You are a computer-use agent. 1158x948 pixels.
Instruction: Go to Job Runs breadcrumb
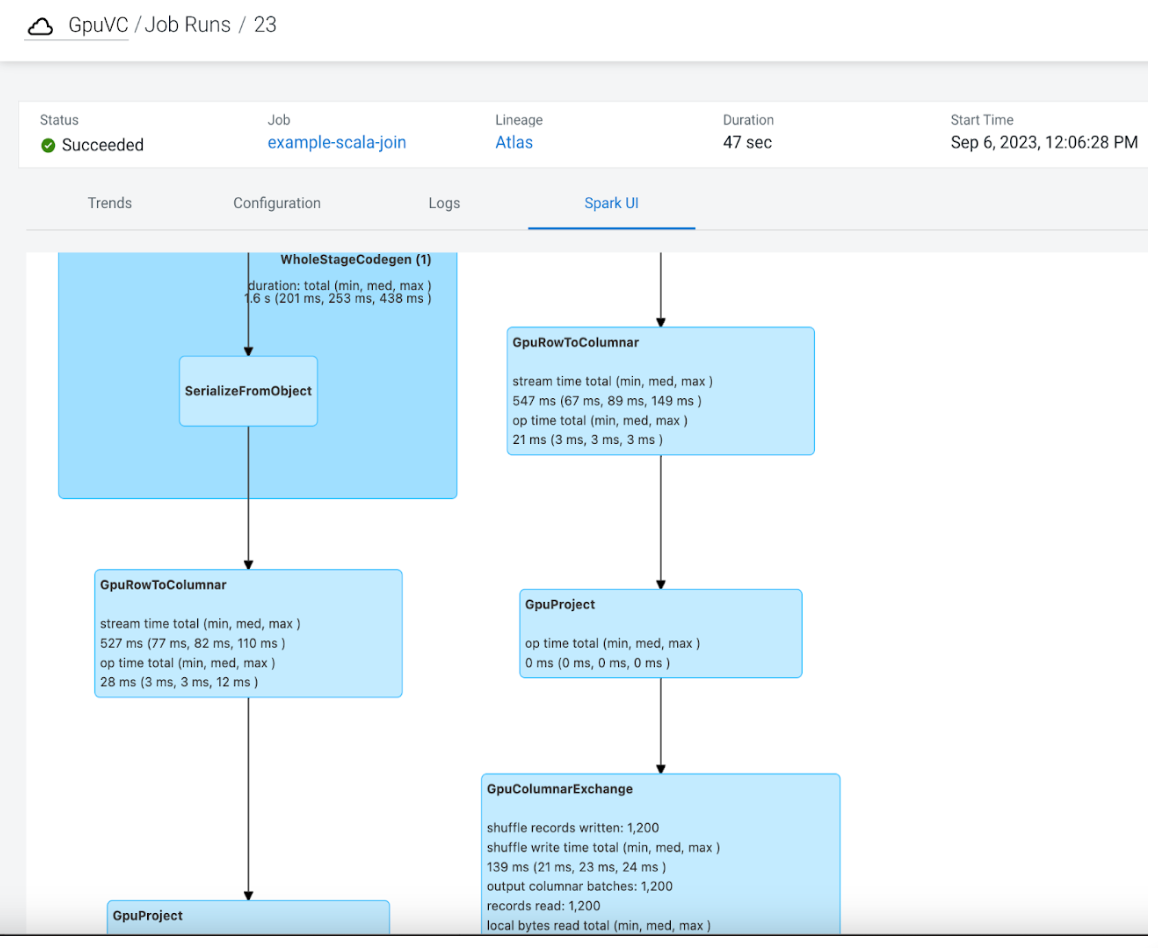coord(187,25)
